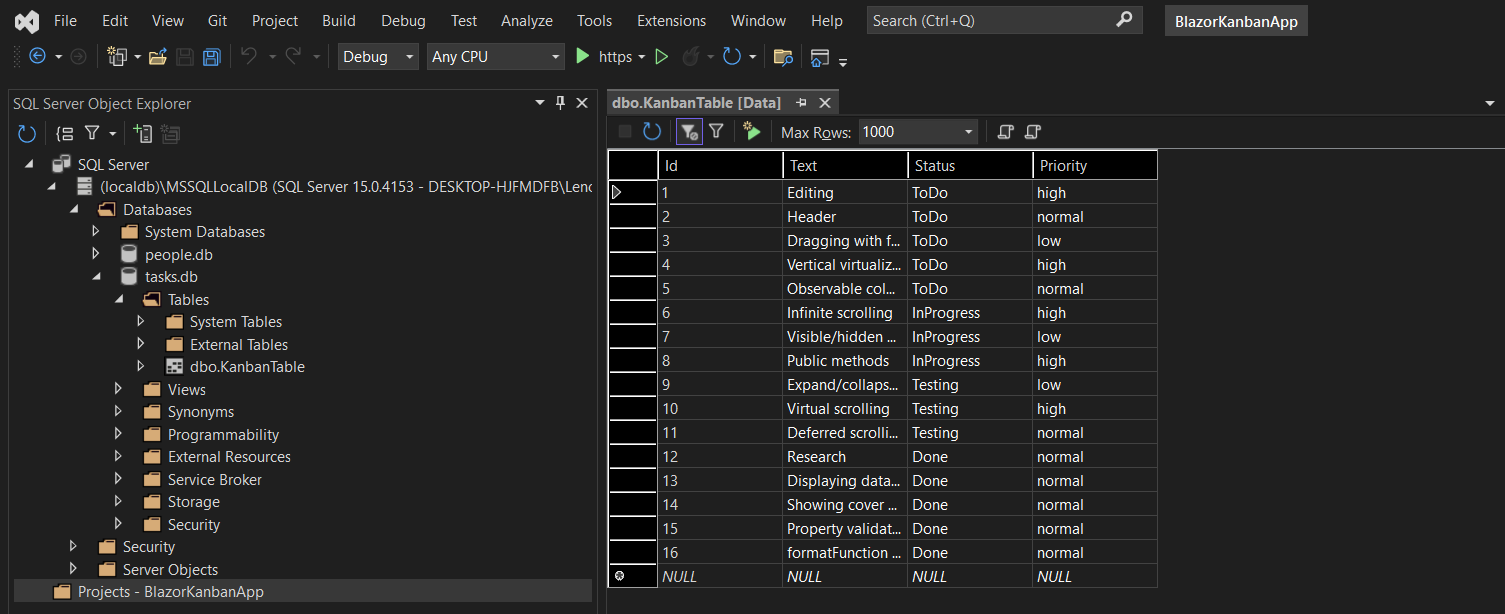Click the Visual Studio logo icon
The height and width of the screenshot is (614, 1505).
27,21
